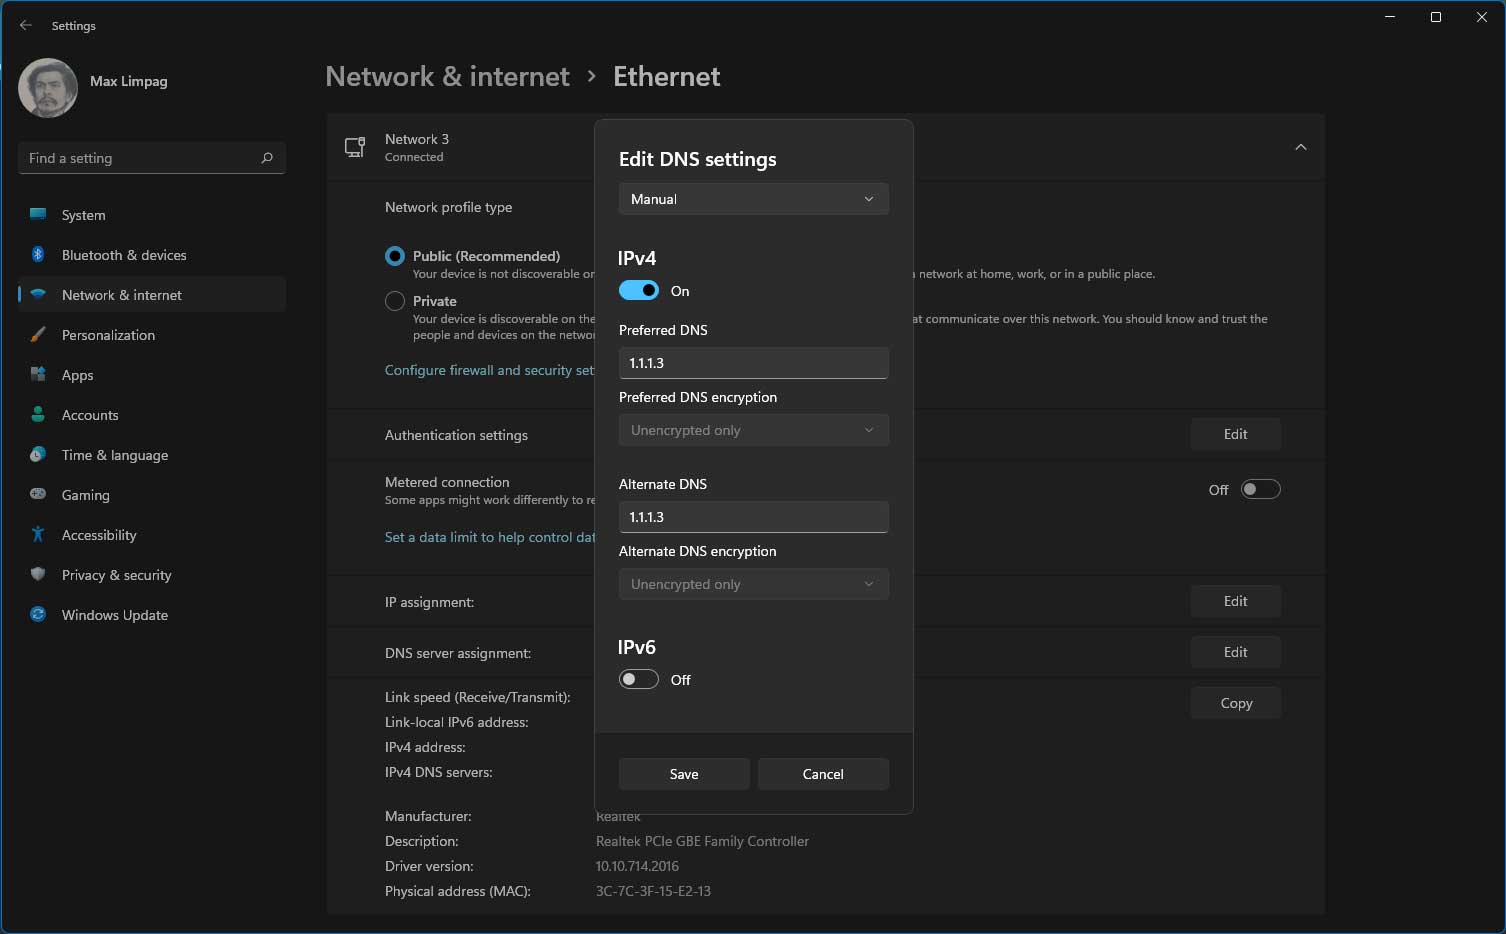Click the back arrow in Settings
This screenshot has width=1506, height=934.
coord(26,25)
